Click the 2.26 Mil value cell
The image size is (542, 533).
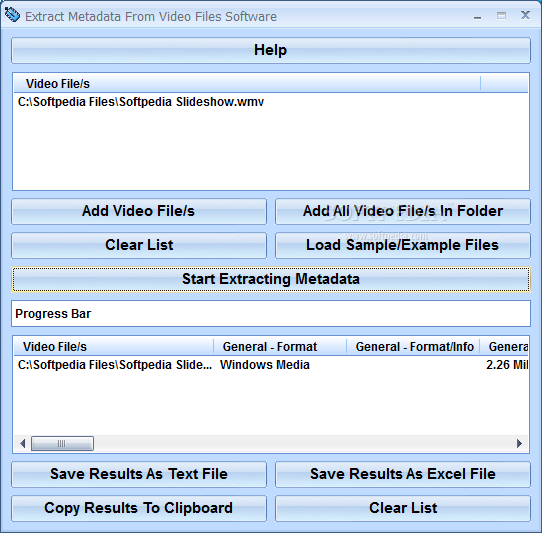[507, 365]
